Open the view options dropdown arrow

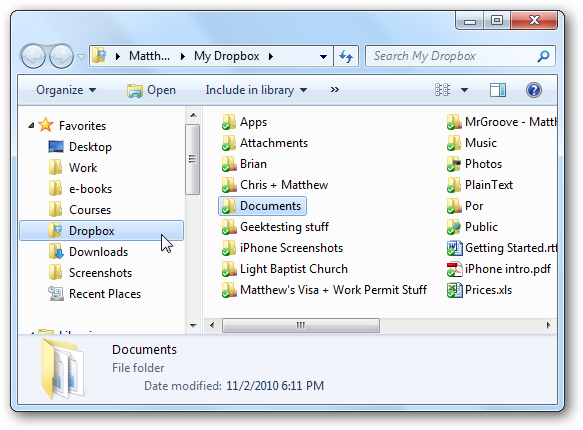point(464,90)
